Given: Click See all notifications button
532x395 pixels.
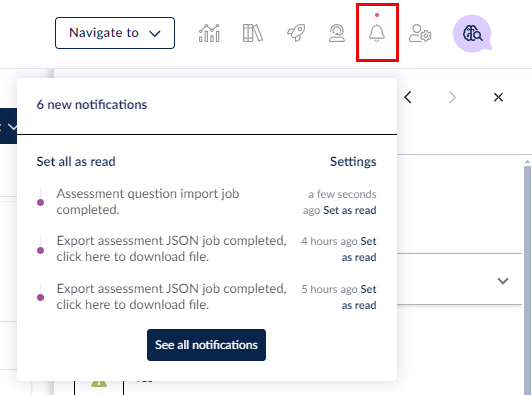Looking at the screenshot, I should coord(206,345).
